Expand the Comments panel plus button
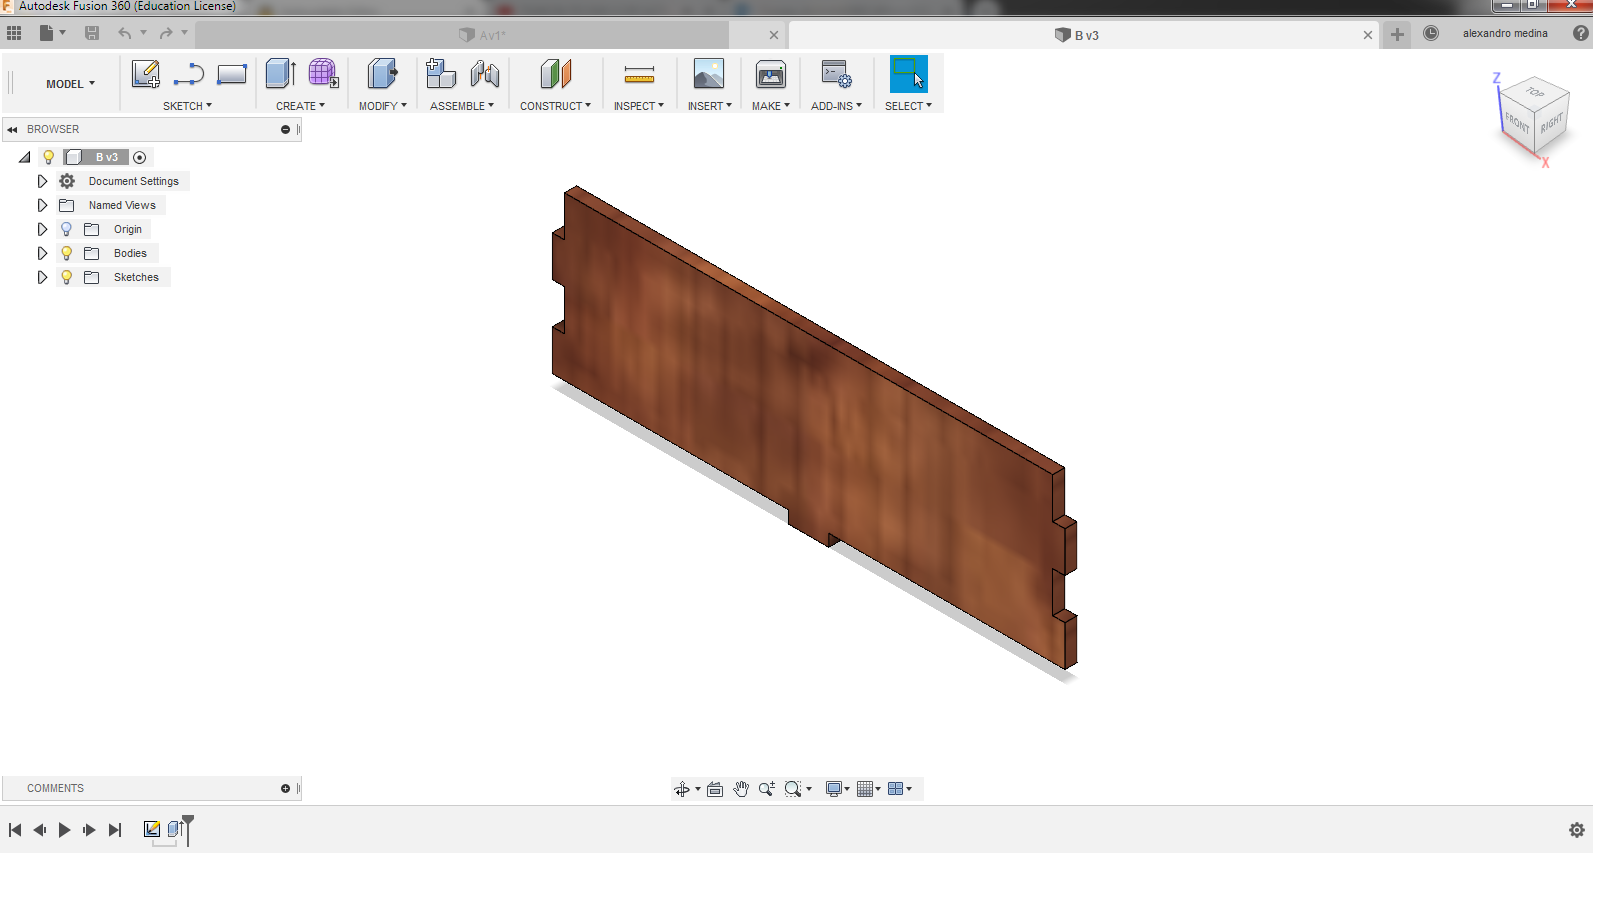 (x=285, y=788)
